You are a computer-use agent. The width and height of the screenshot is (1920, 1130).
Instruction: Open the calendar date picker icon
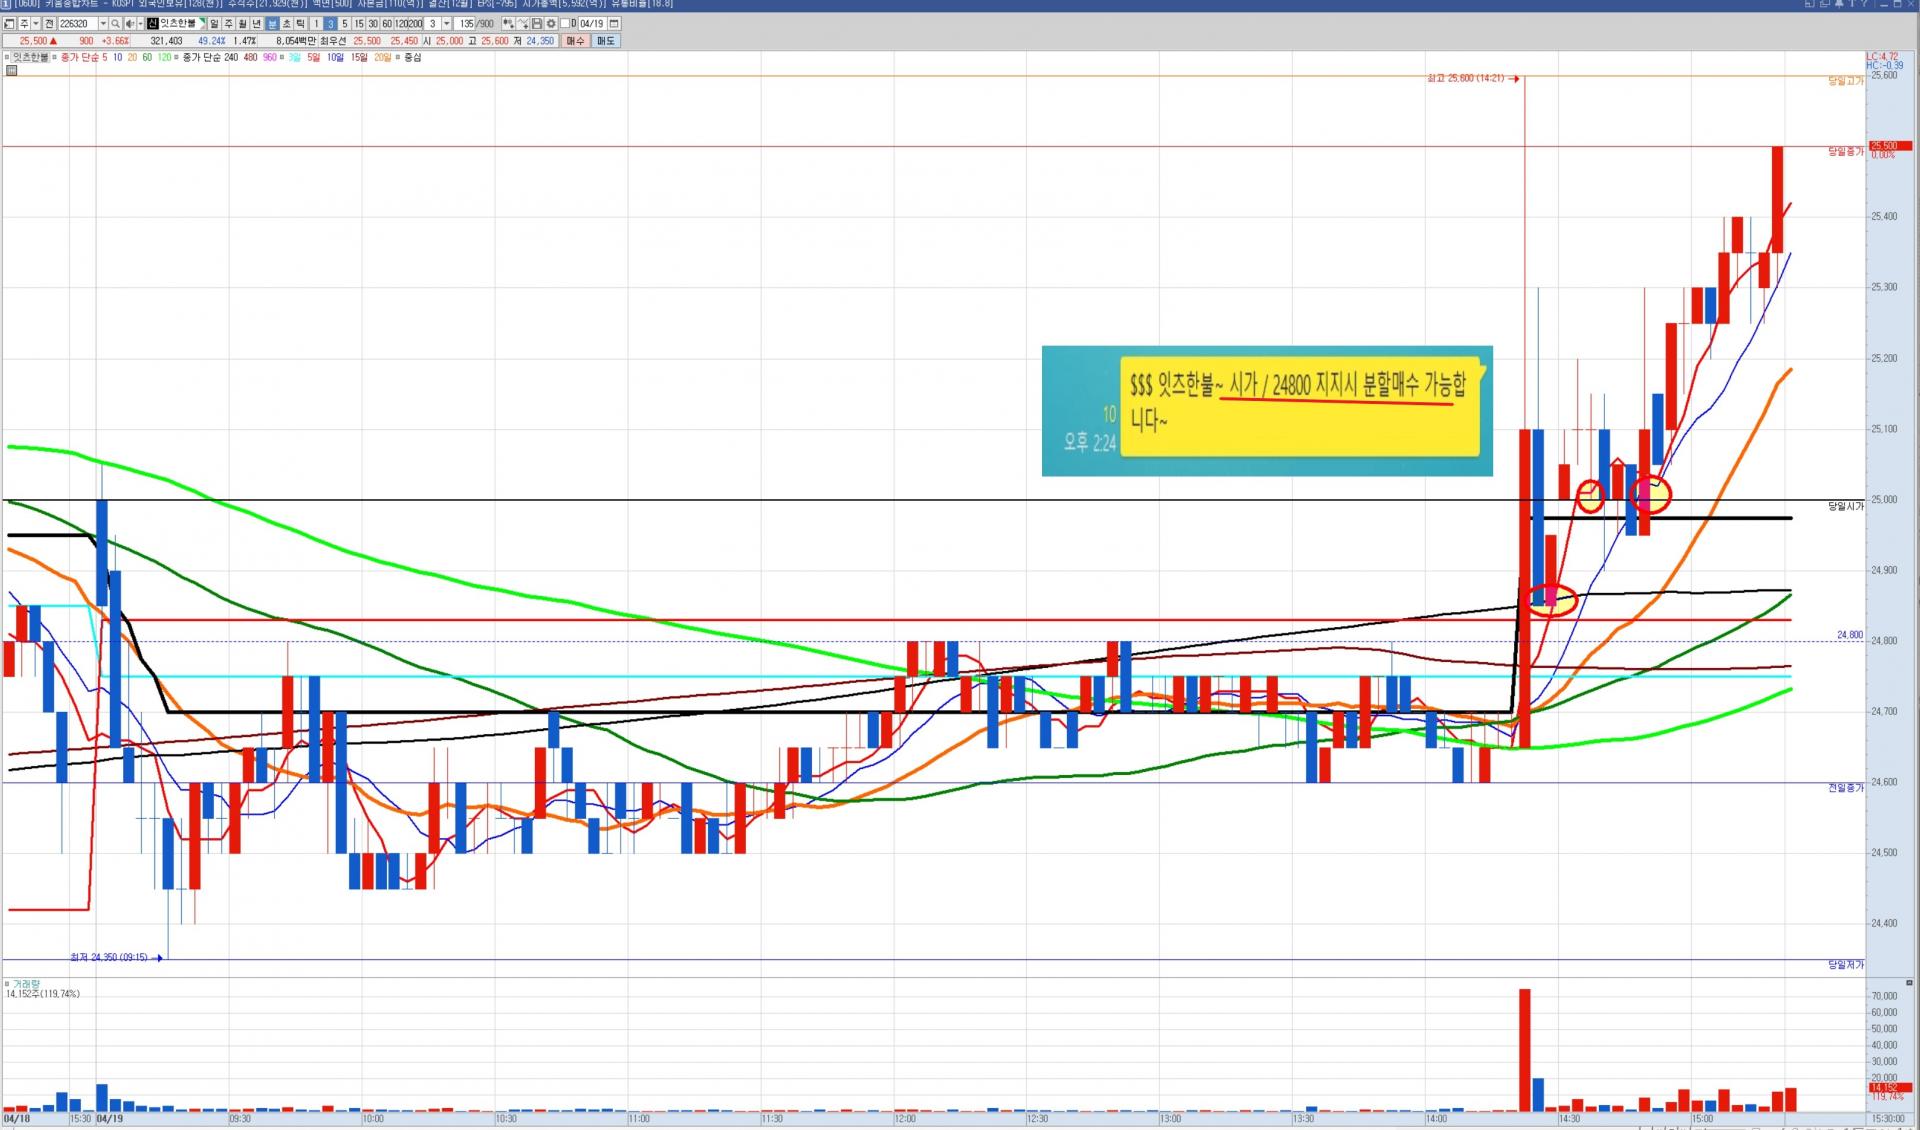(614, 24)
